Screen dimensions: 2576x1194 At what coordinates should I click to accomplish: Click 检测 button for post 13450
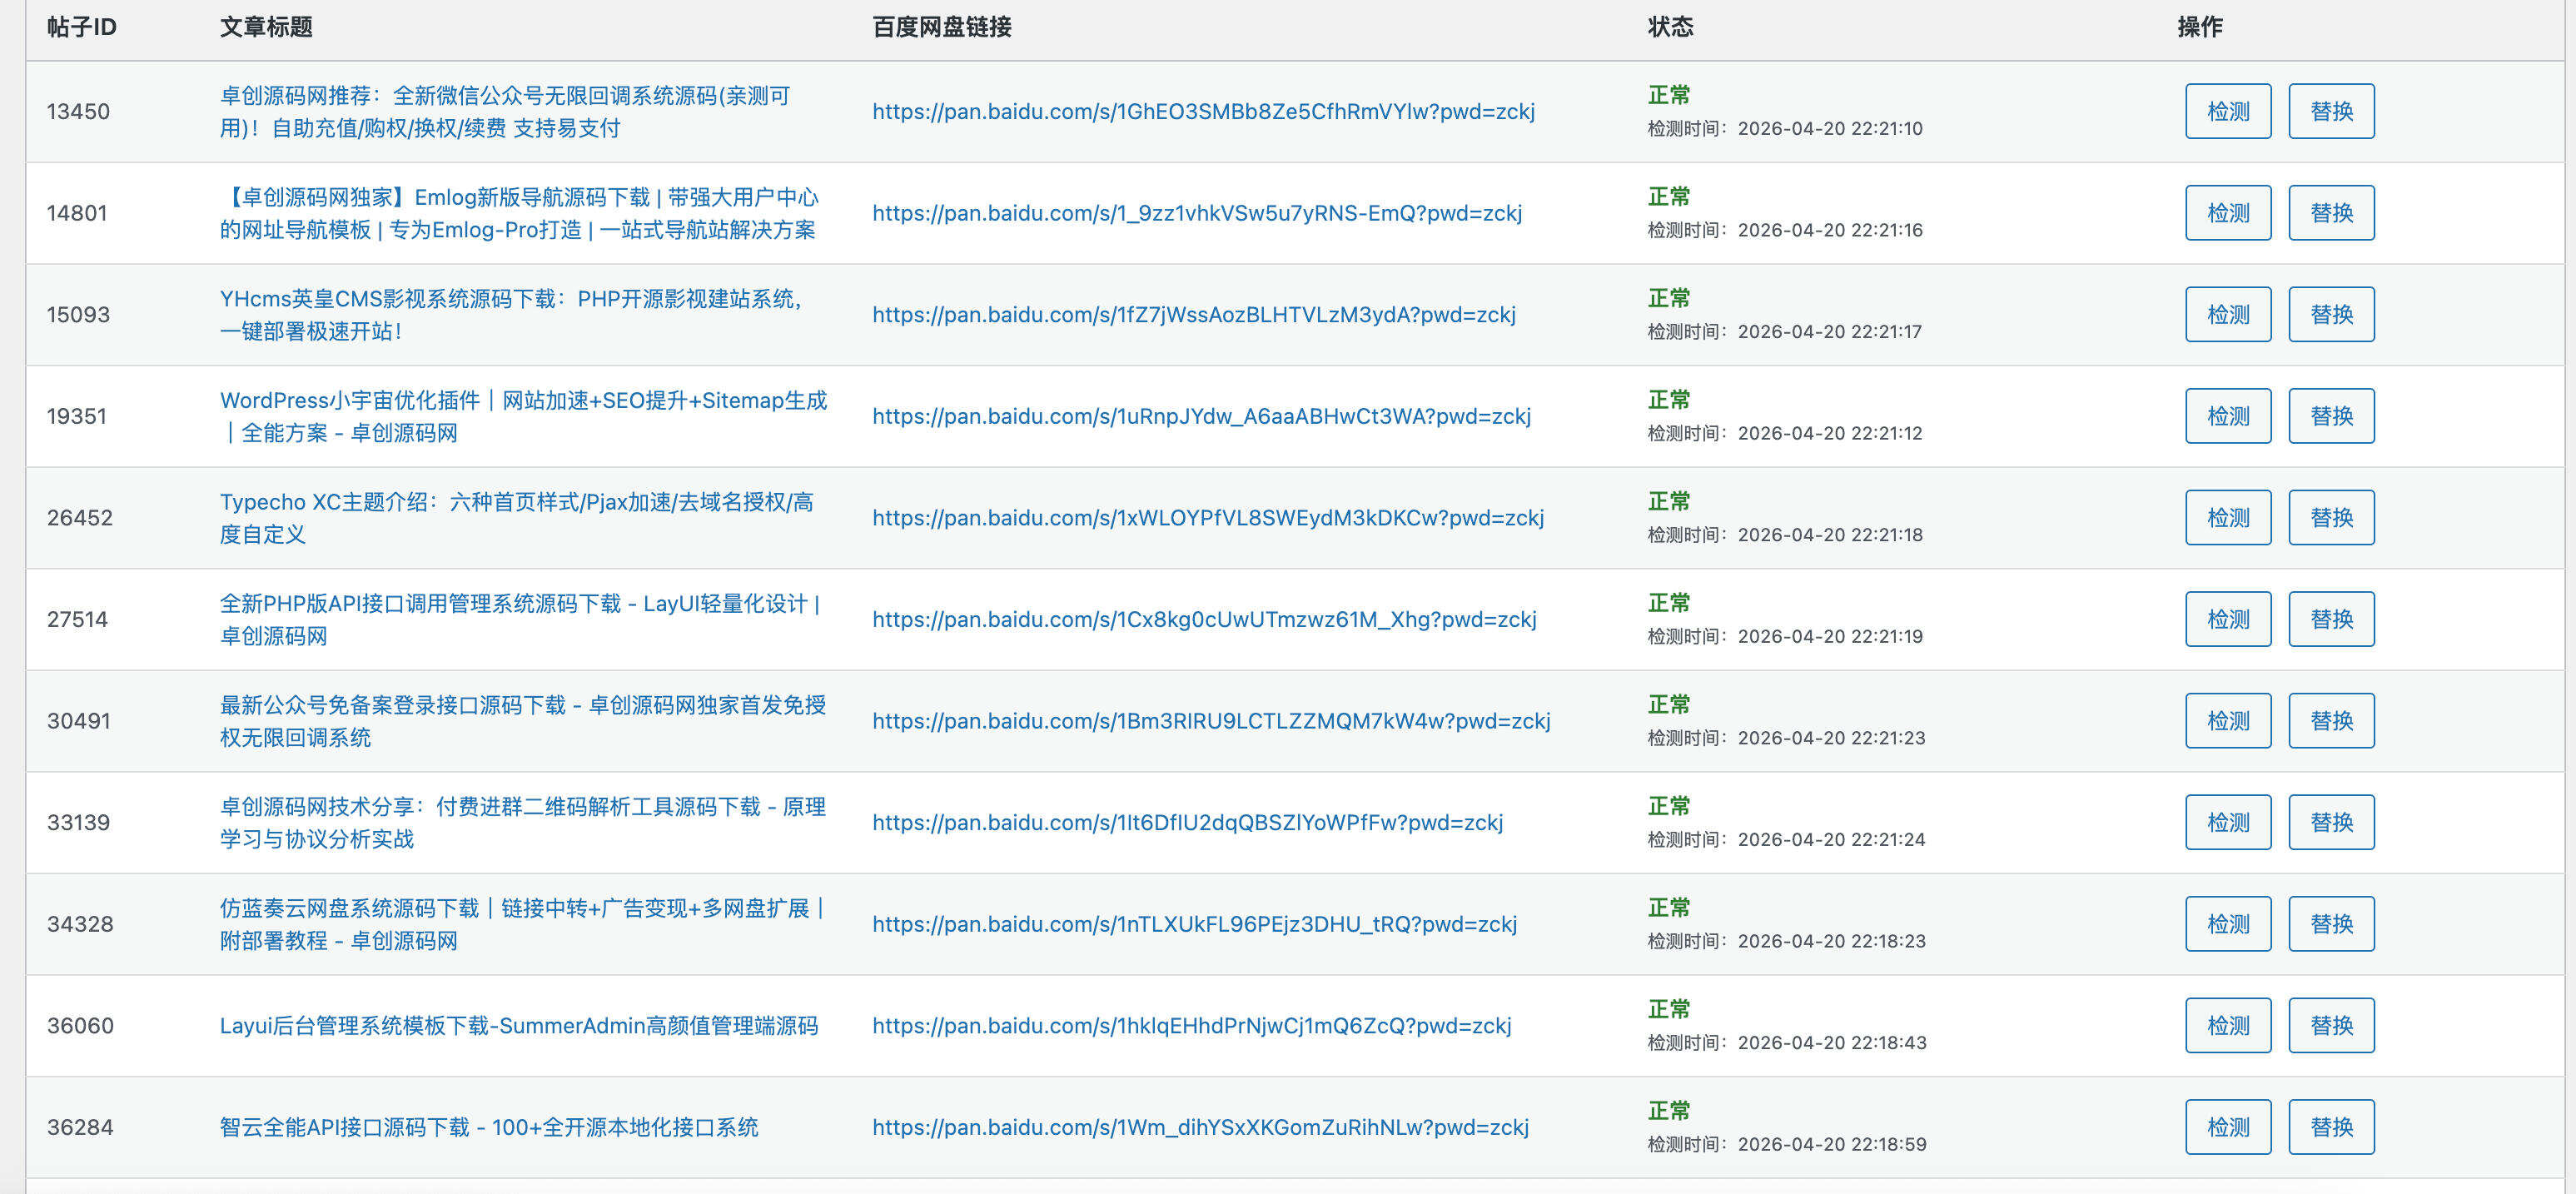(x=2228, y=111)
